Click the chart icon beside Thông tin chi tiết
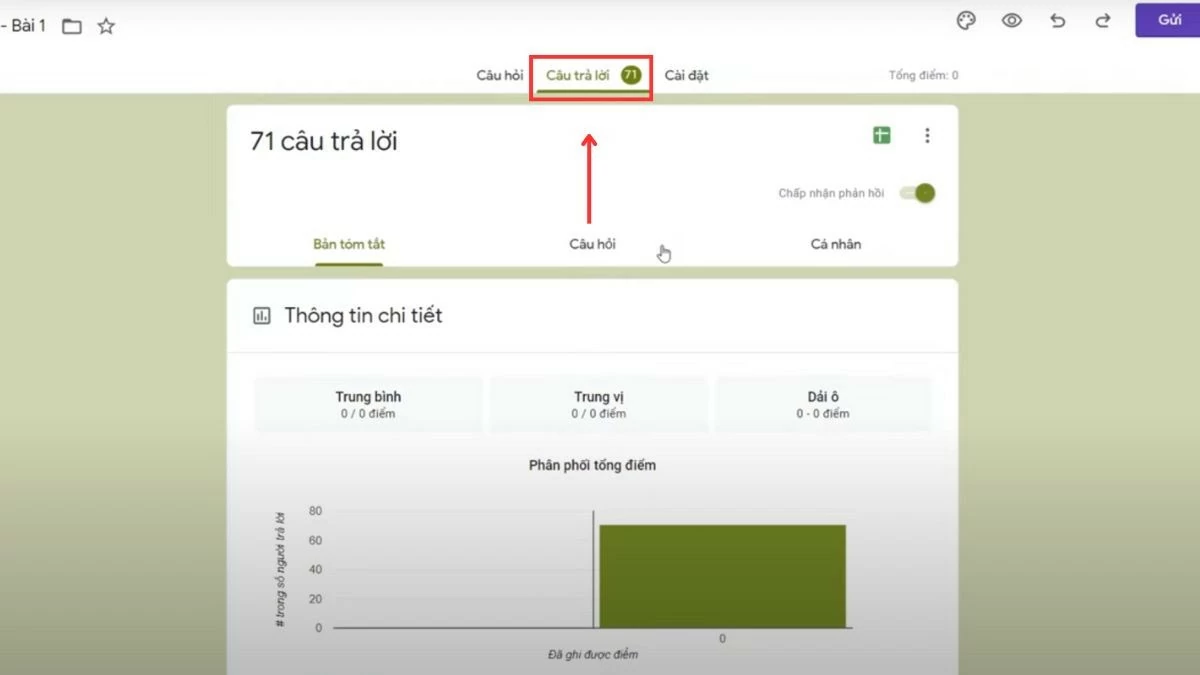This screenshot has width=1200, height=675. (x=260, y=315)
